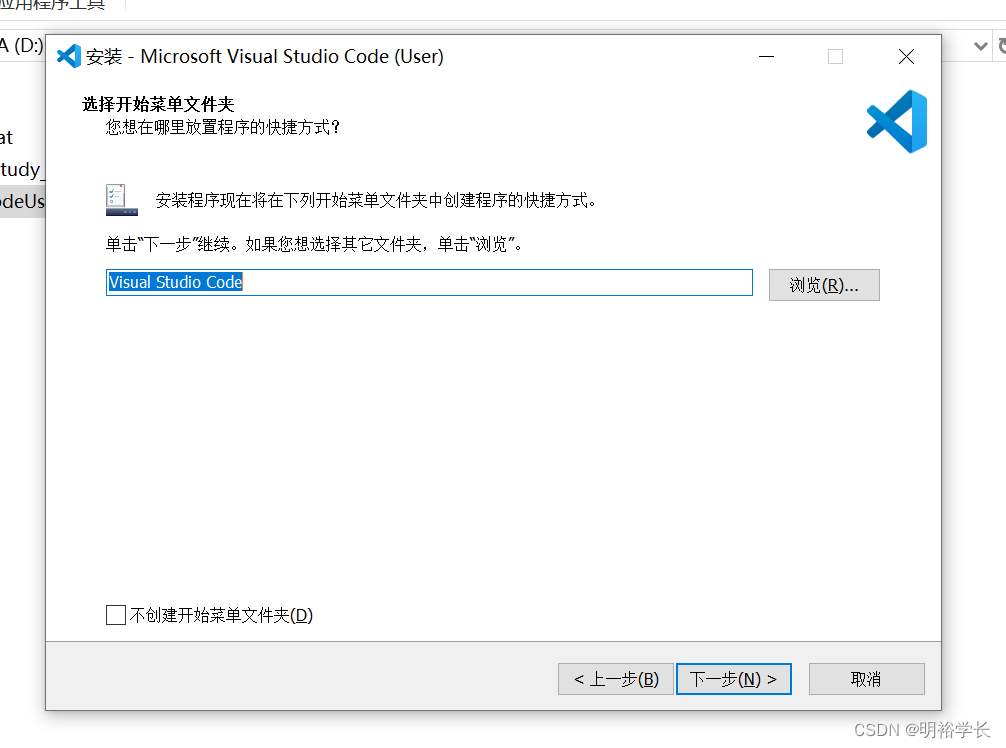This screenshot has height=748, width=1006.
Task: Click the 浏览(R)... browse button
Action: 824,285
